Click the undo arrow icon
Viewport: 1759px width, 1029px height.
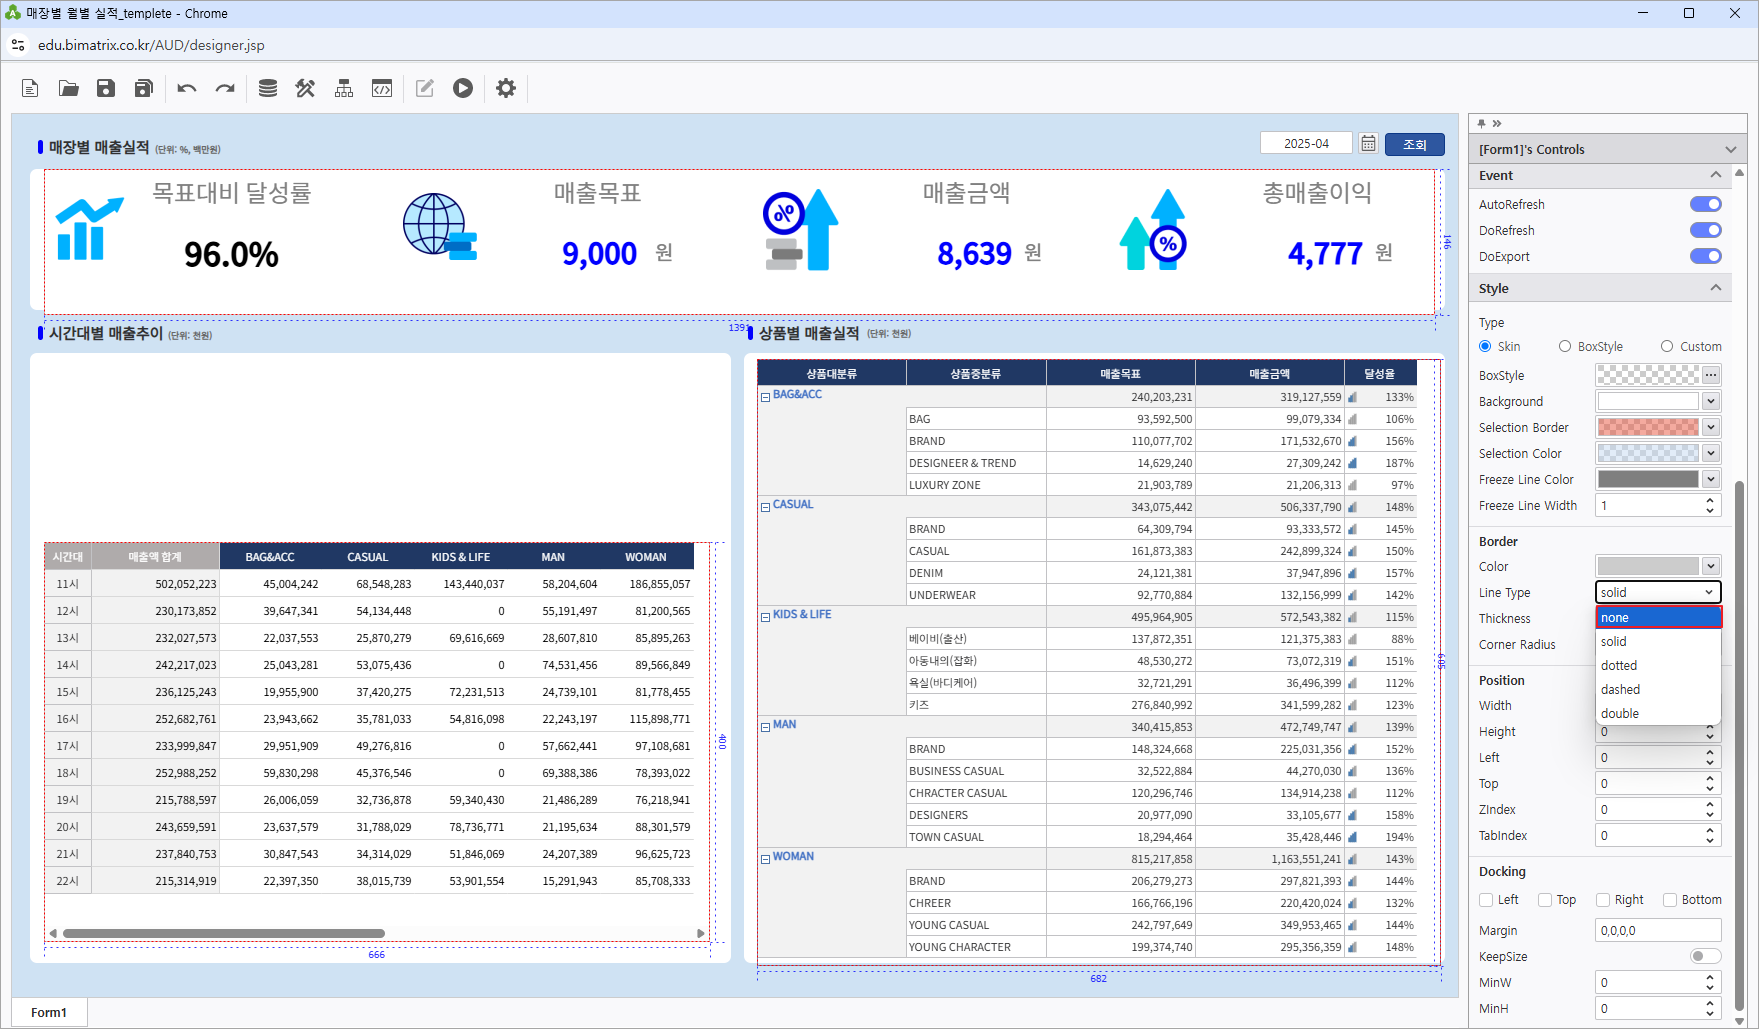tap(187, 88)
